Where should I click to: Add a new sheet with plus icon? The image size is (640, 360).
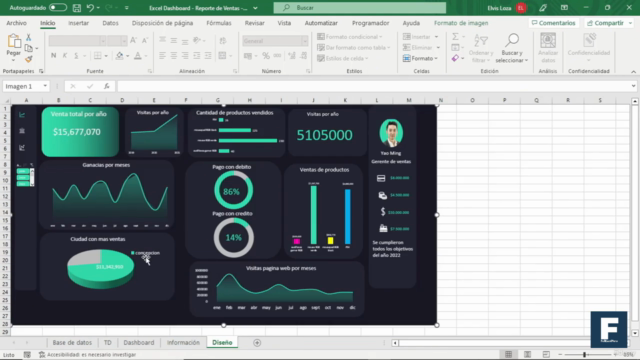pos(257,342)
